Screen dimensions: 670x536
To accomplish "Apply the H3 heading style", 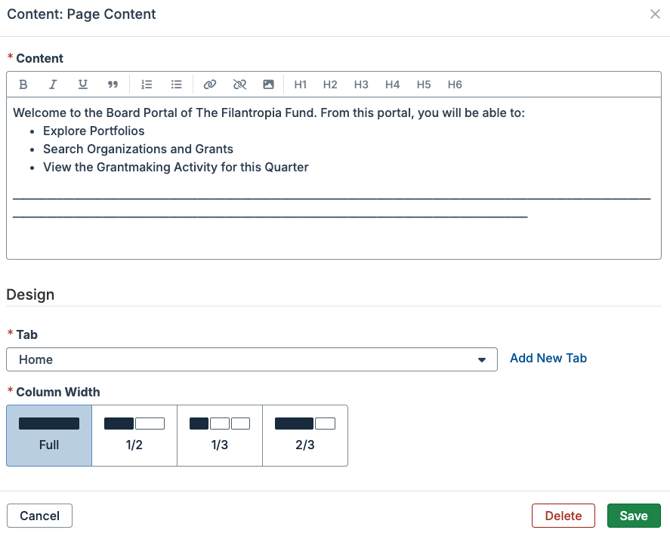I will click(361, 85).
